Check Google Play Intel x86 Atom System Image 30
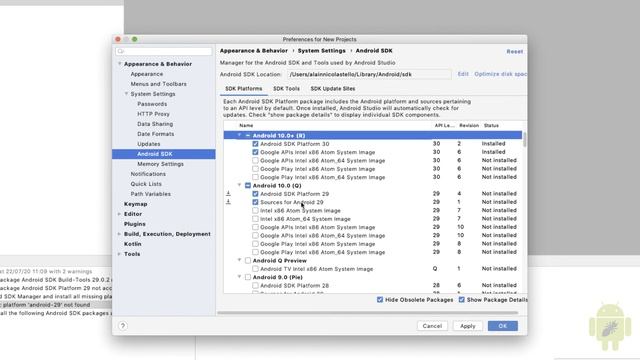 click(255, 169)
